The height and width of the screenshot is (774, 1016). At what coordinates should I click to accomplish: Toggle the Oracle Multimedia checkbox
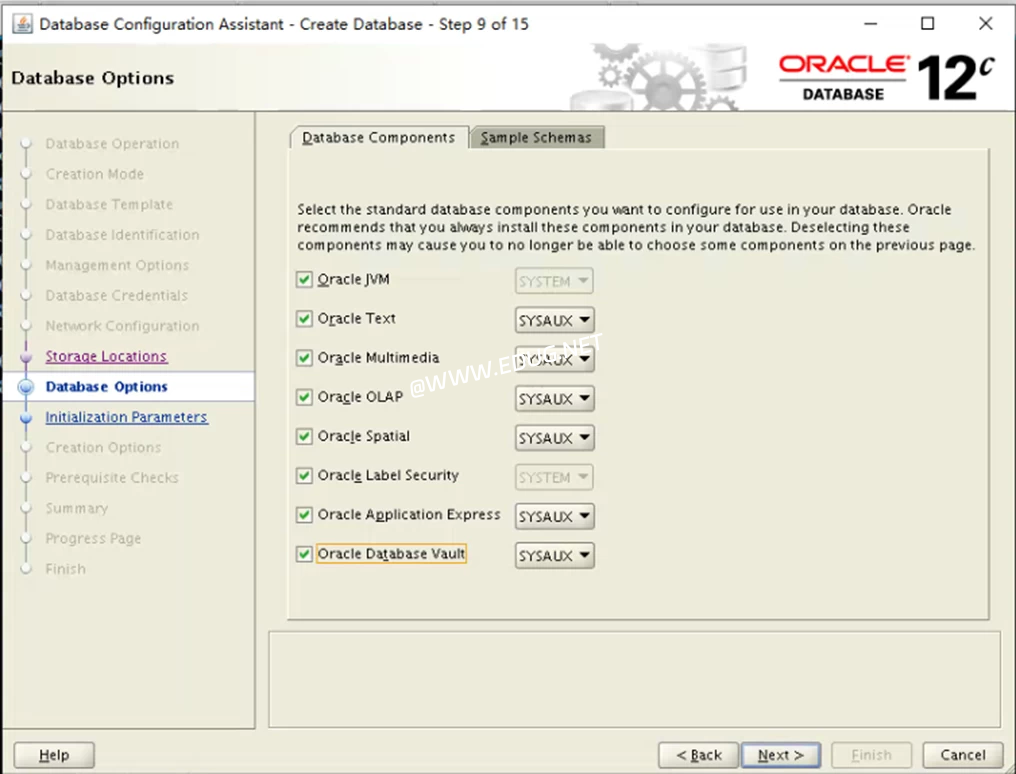(x=304, y=358)
